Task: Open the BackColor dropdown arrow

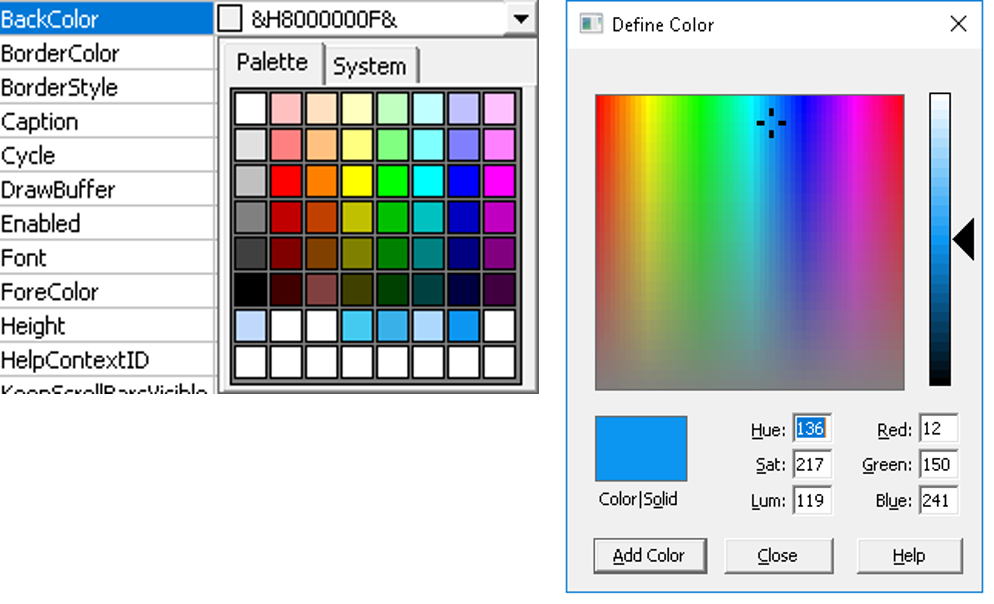Action: point(518,19)
